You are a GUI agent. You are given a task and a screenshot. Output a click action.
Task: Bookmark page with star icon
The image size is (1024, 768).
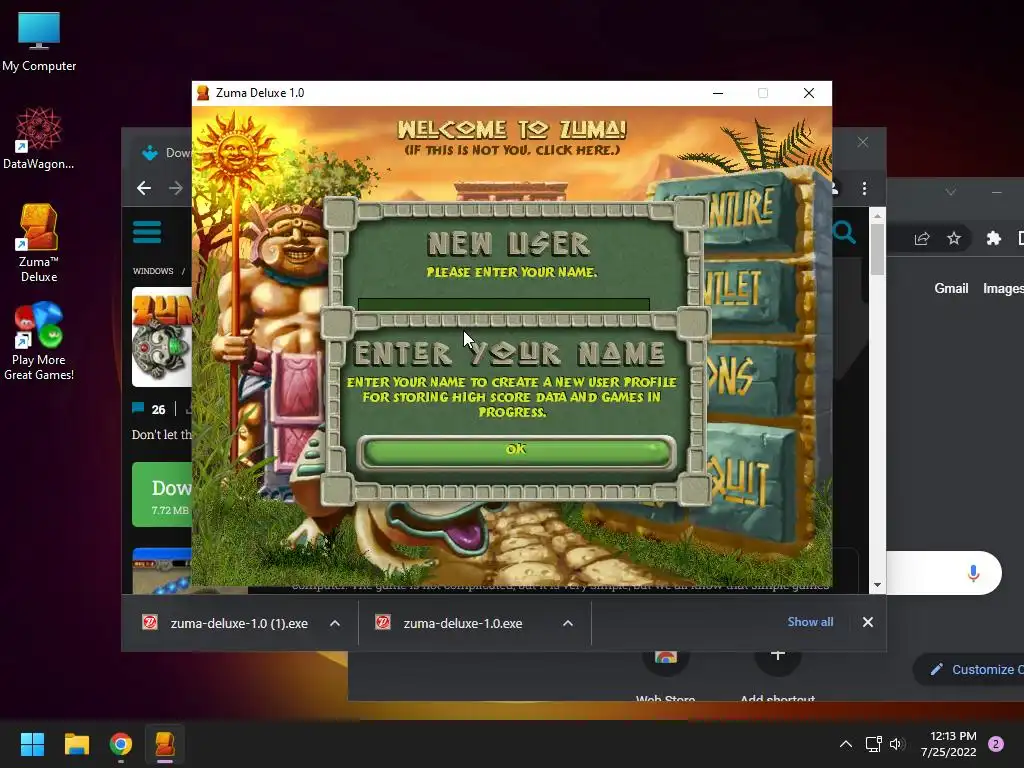(x=953, y=238)
